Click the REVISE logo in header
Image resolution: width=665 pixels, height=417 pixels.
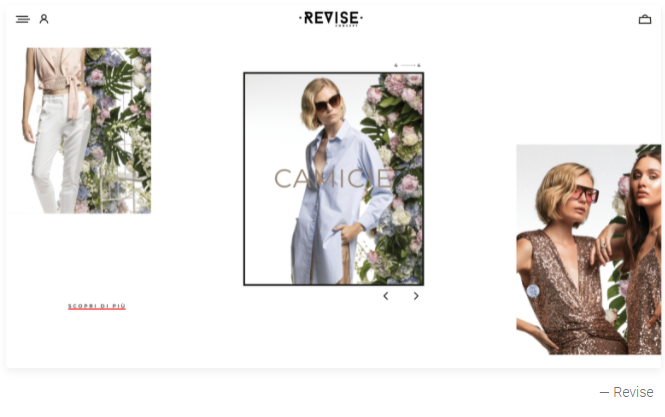click(x=331, y=19)
